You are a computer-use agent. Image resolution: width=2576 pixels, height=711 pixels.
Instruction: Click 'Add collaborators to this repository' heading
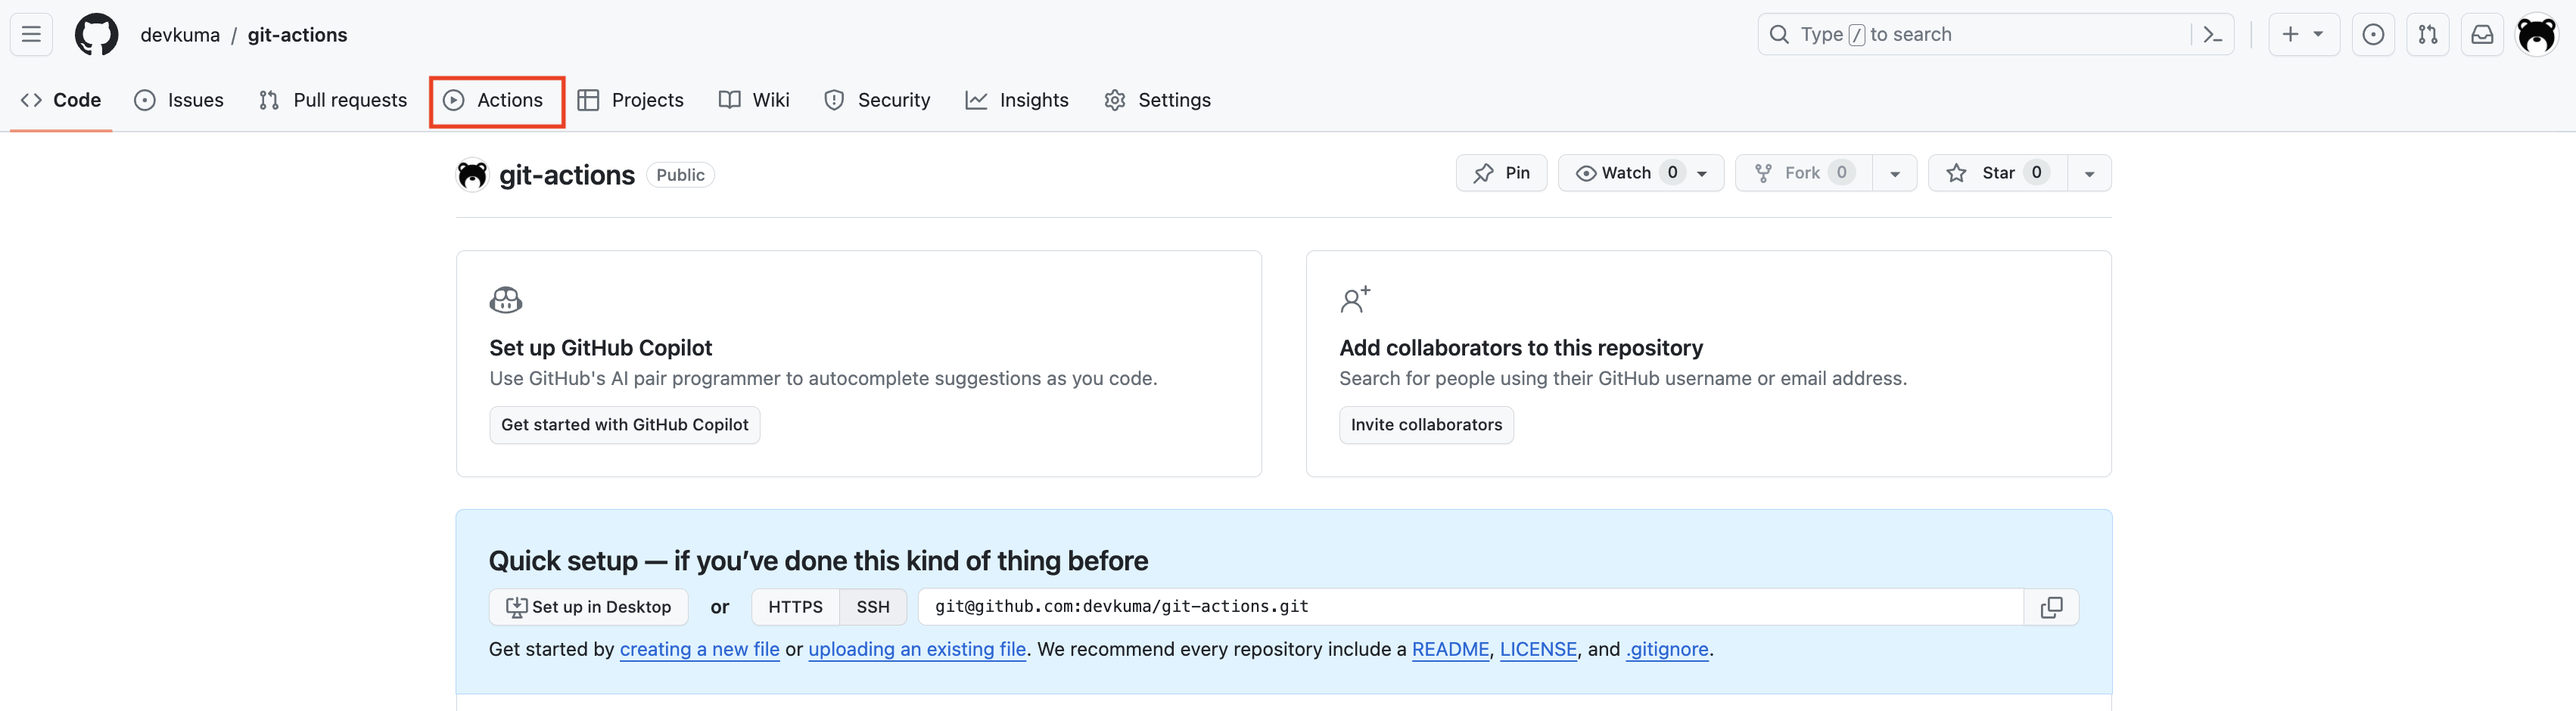1521,348
